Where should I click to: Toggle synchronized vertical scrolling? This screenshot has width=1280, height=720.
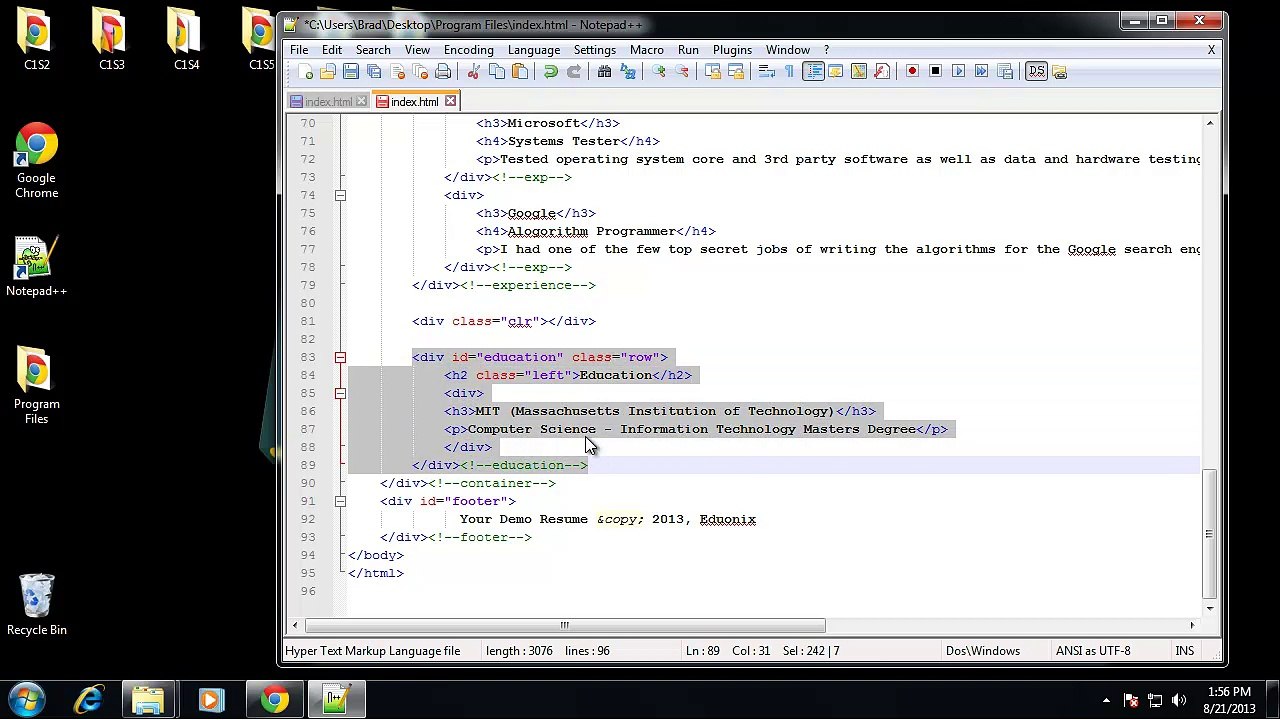pyautogui.click(x=713, y=72)
